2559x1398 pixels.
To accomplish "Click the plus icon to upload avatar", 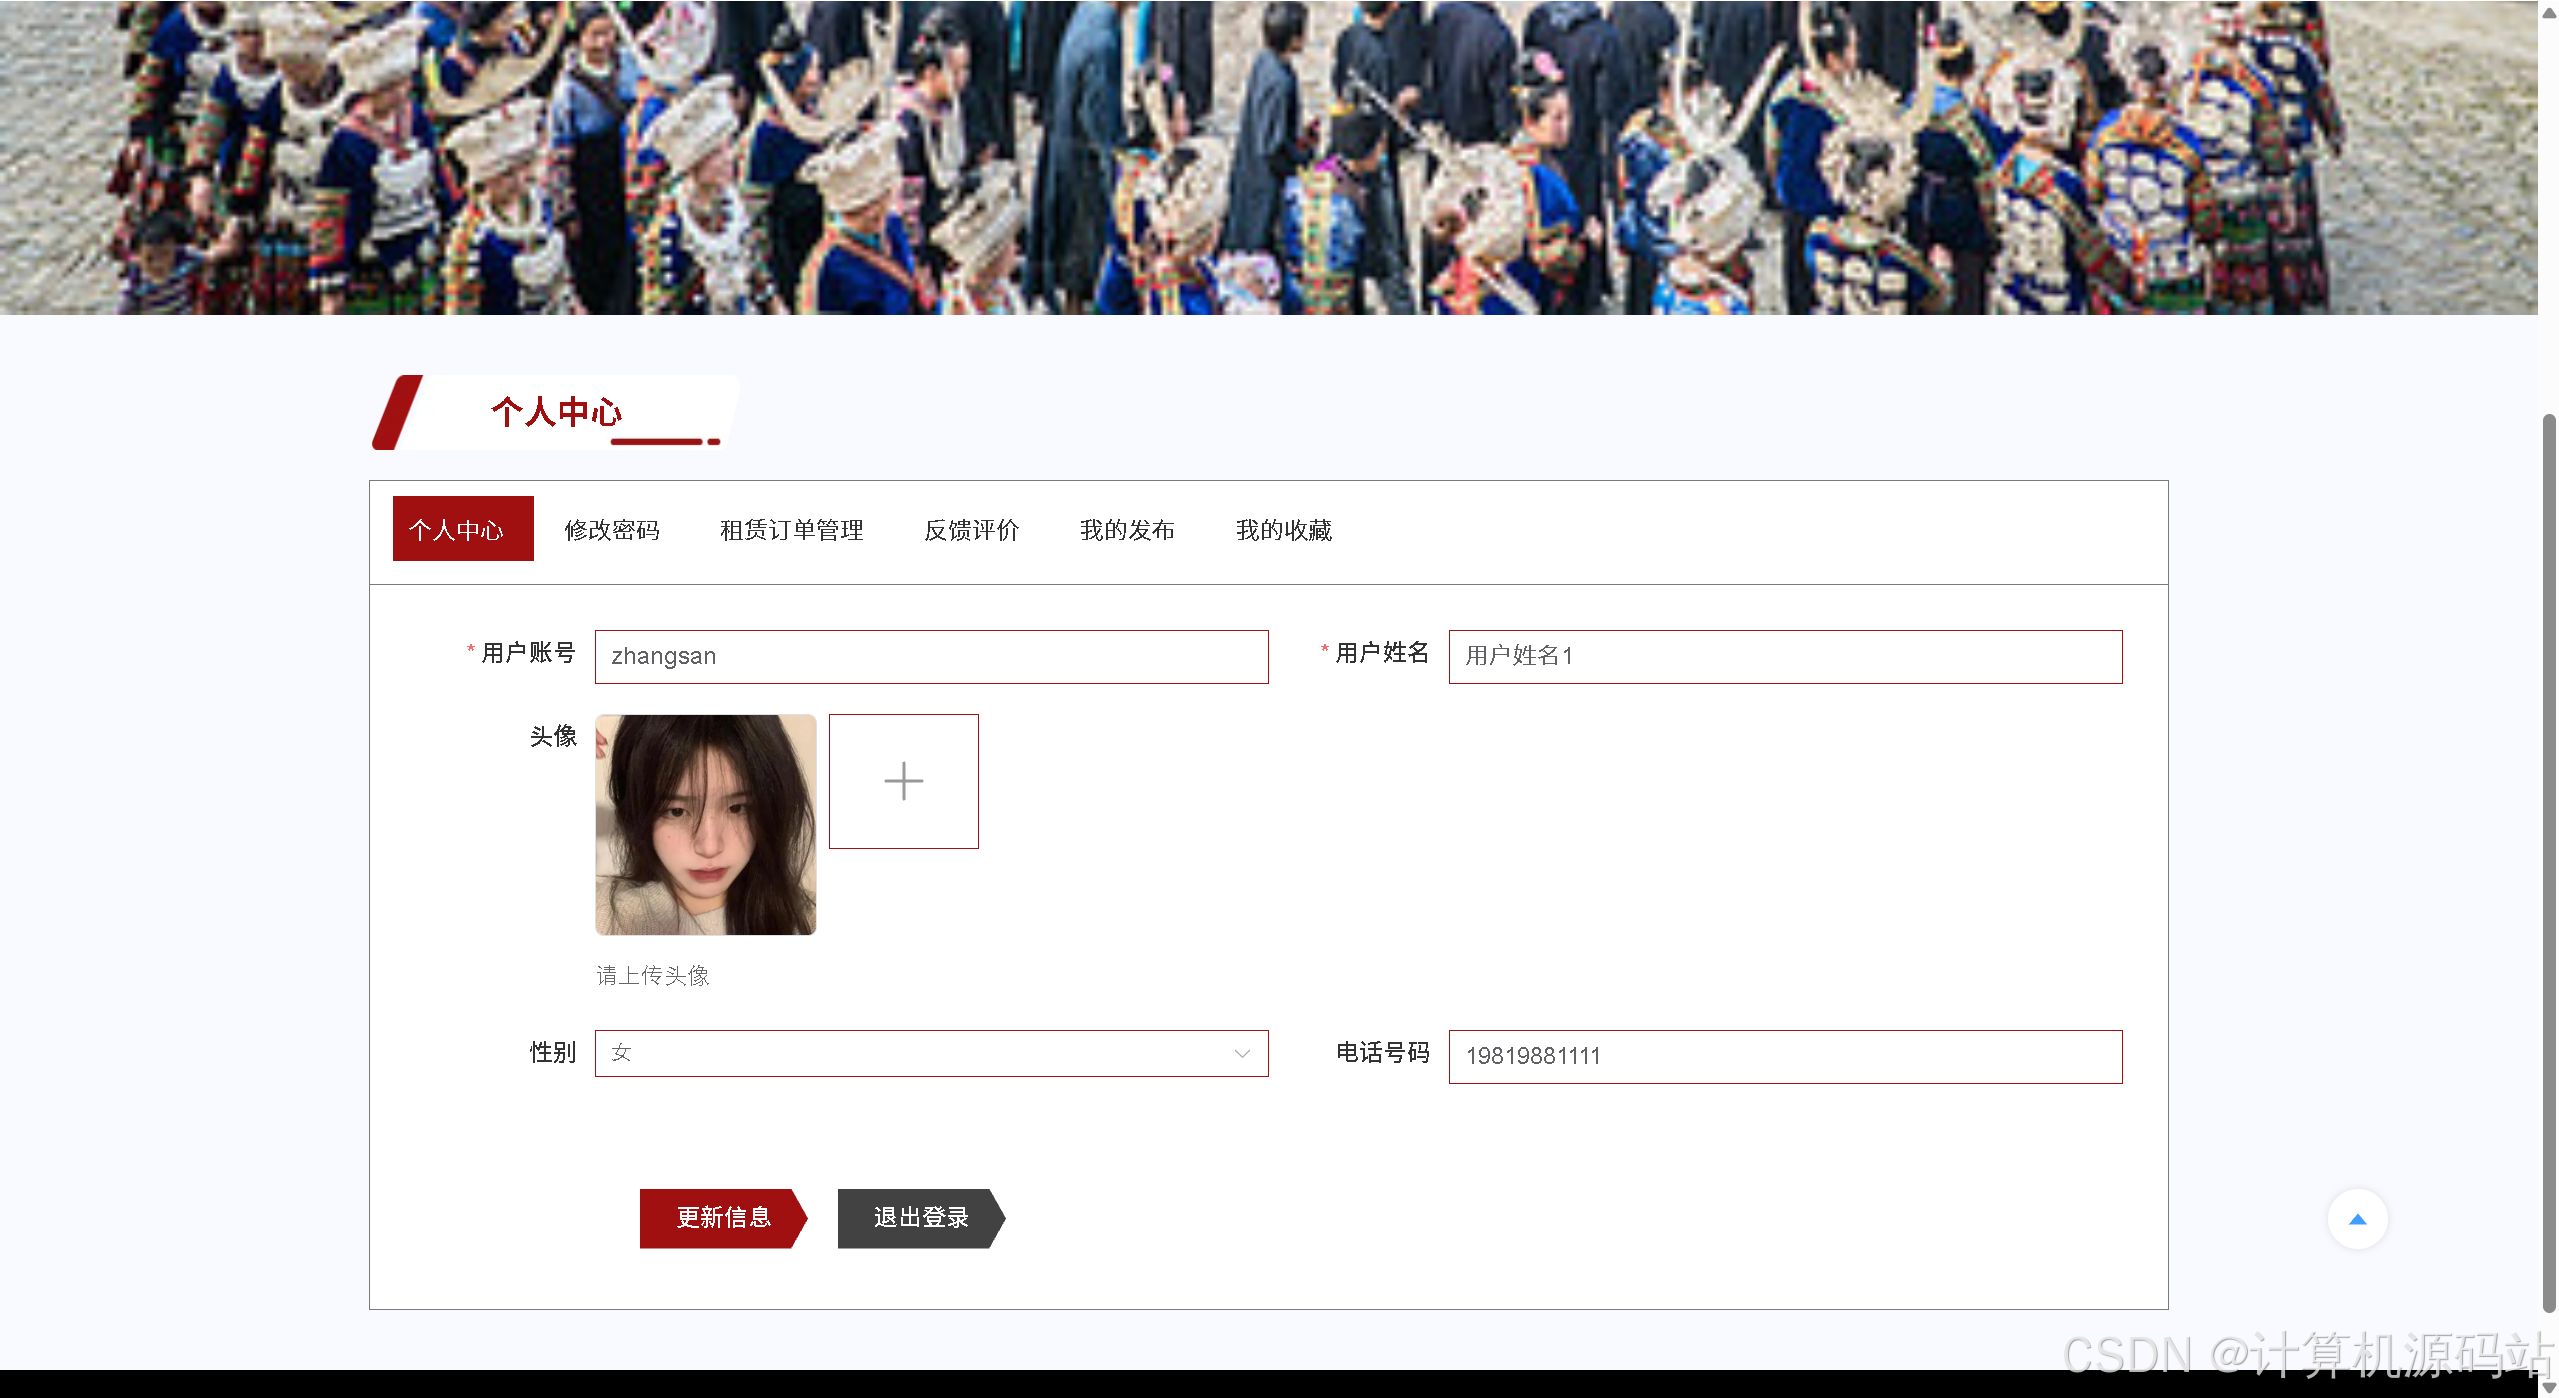I will coord(903,781).
